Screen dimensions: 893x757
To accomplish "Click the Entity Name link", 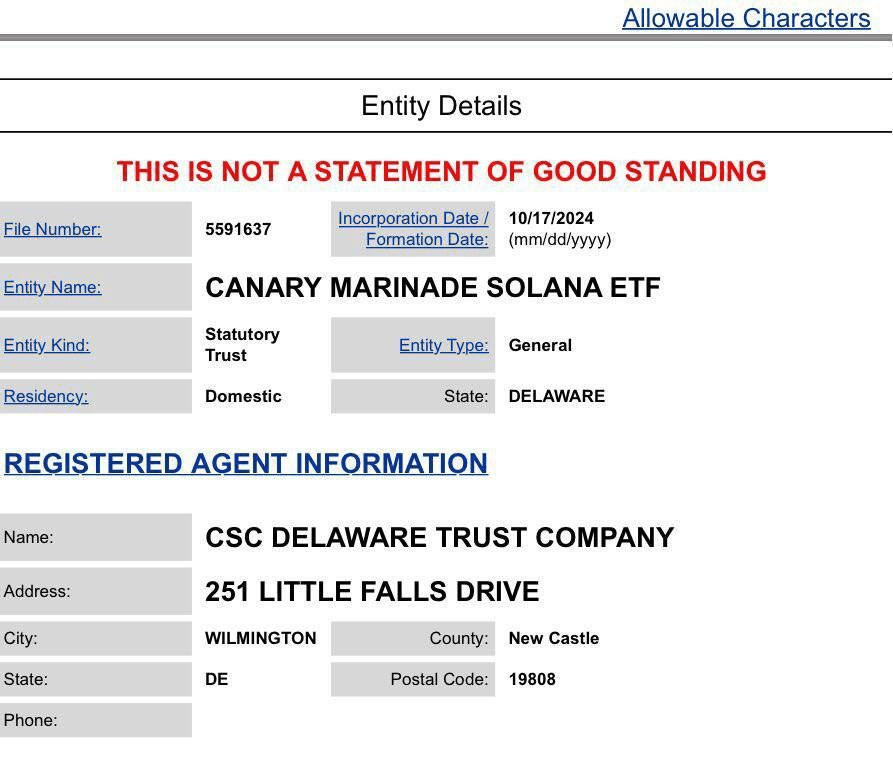I will [x=52, y=287].
